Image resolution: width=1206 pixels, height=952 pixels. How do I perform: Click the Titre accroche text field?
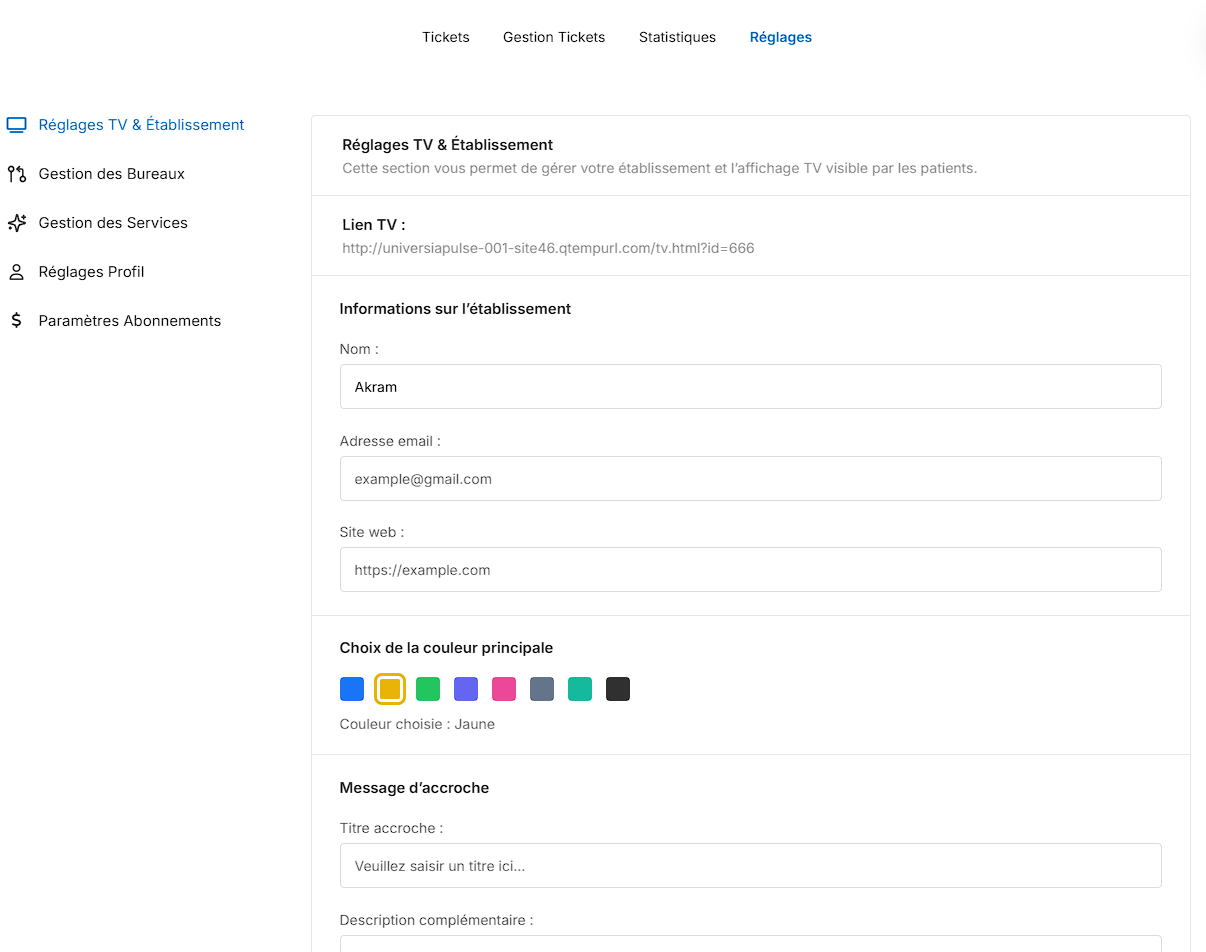pyautogui.click(x=750, y=866)
